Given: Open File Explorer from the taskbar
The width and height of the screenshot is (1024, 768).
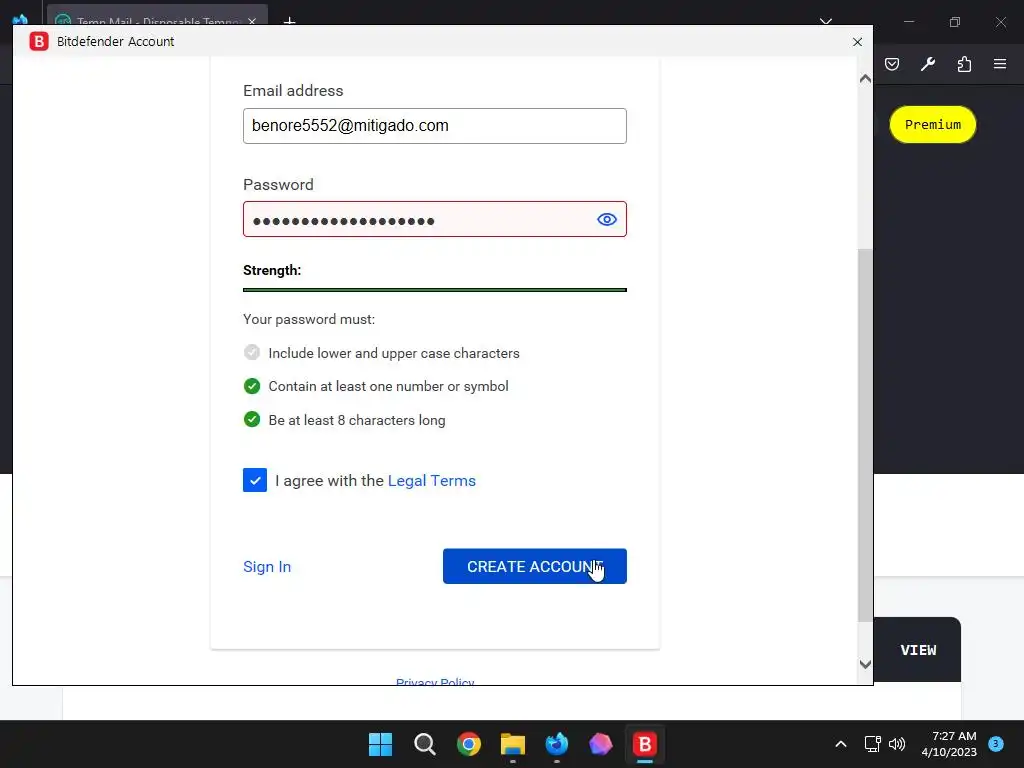Looking at the screenshot, I should point(513,744).
